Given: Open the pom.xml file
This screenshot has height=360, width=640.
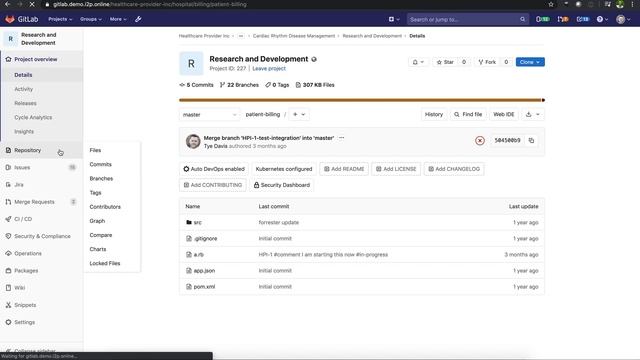Looking at the screenshot, I should tap(204, 287).
